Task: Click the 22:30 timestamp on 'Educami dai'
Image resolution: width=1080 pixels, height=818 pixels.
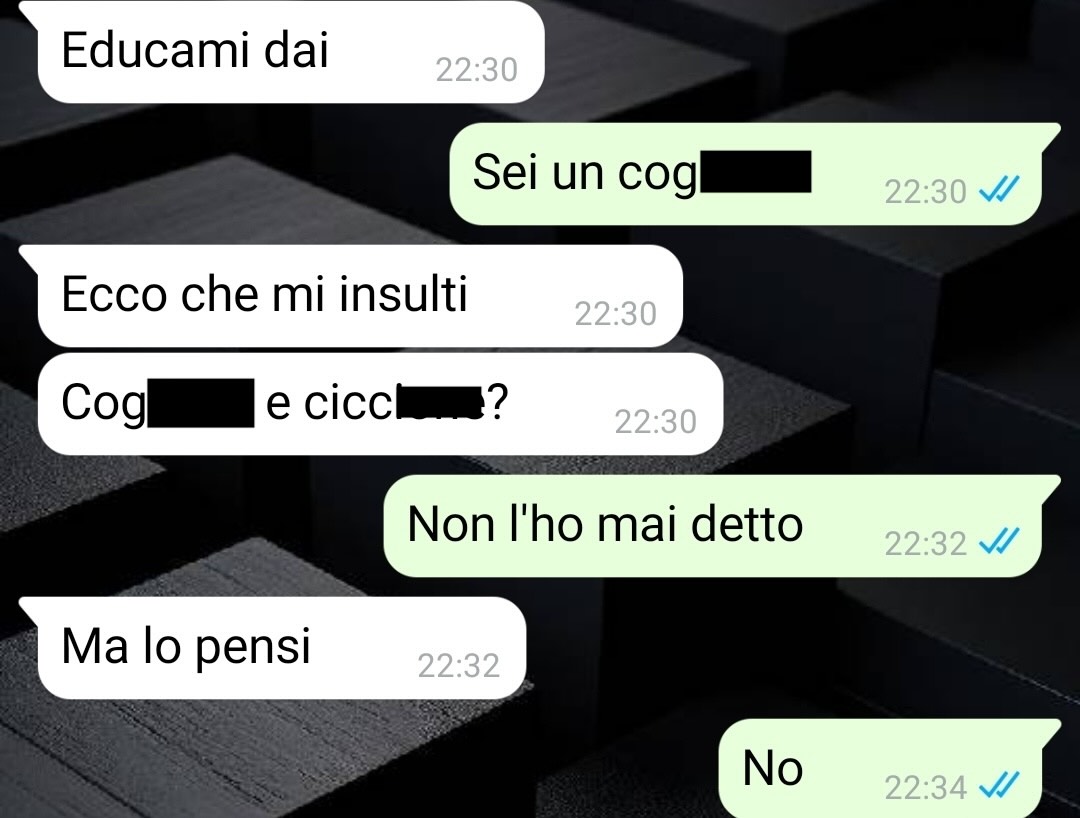Action: tap(477, 70)
